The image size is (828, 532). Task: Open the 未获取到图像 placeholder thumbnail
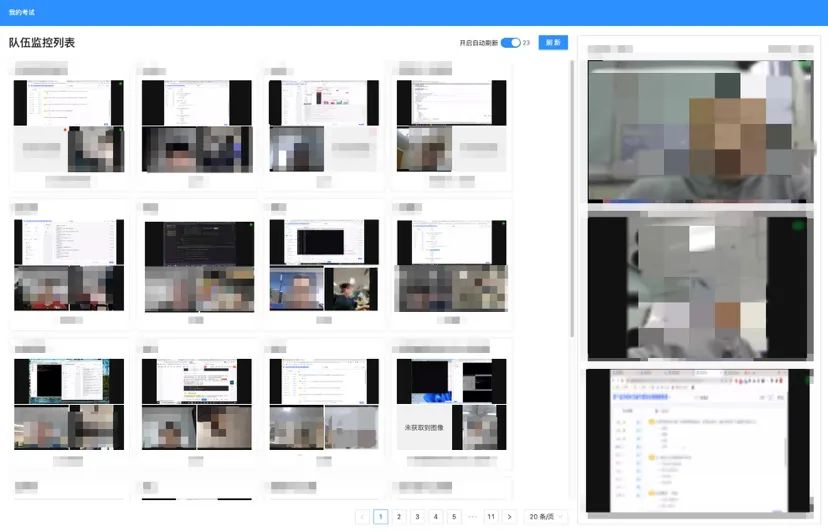coord(424,427)
